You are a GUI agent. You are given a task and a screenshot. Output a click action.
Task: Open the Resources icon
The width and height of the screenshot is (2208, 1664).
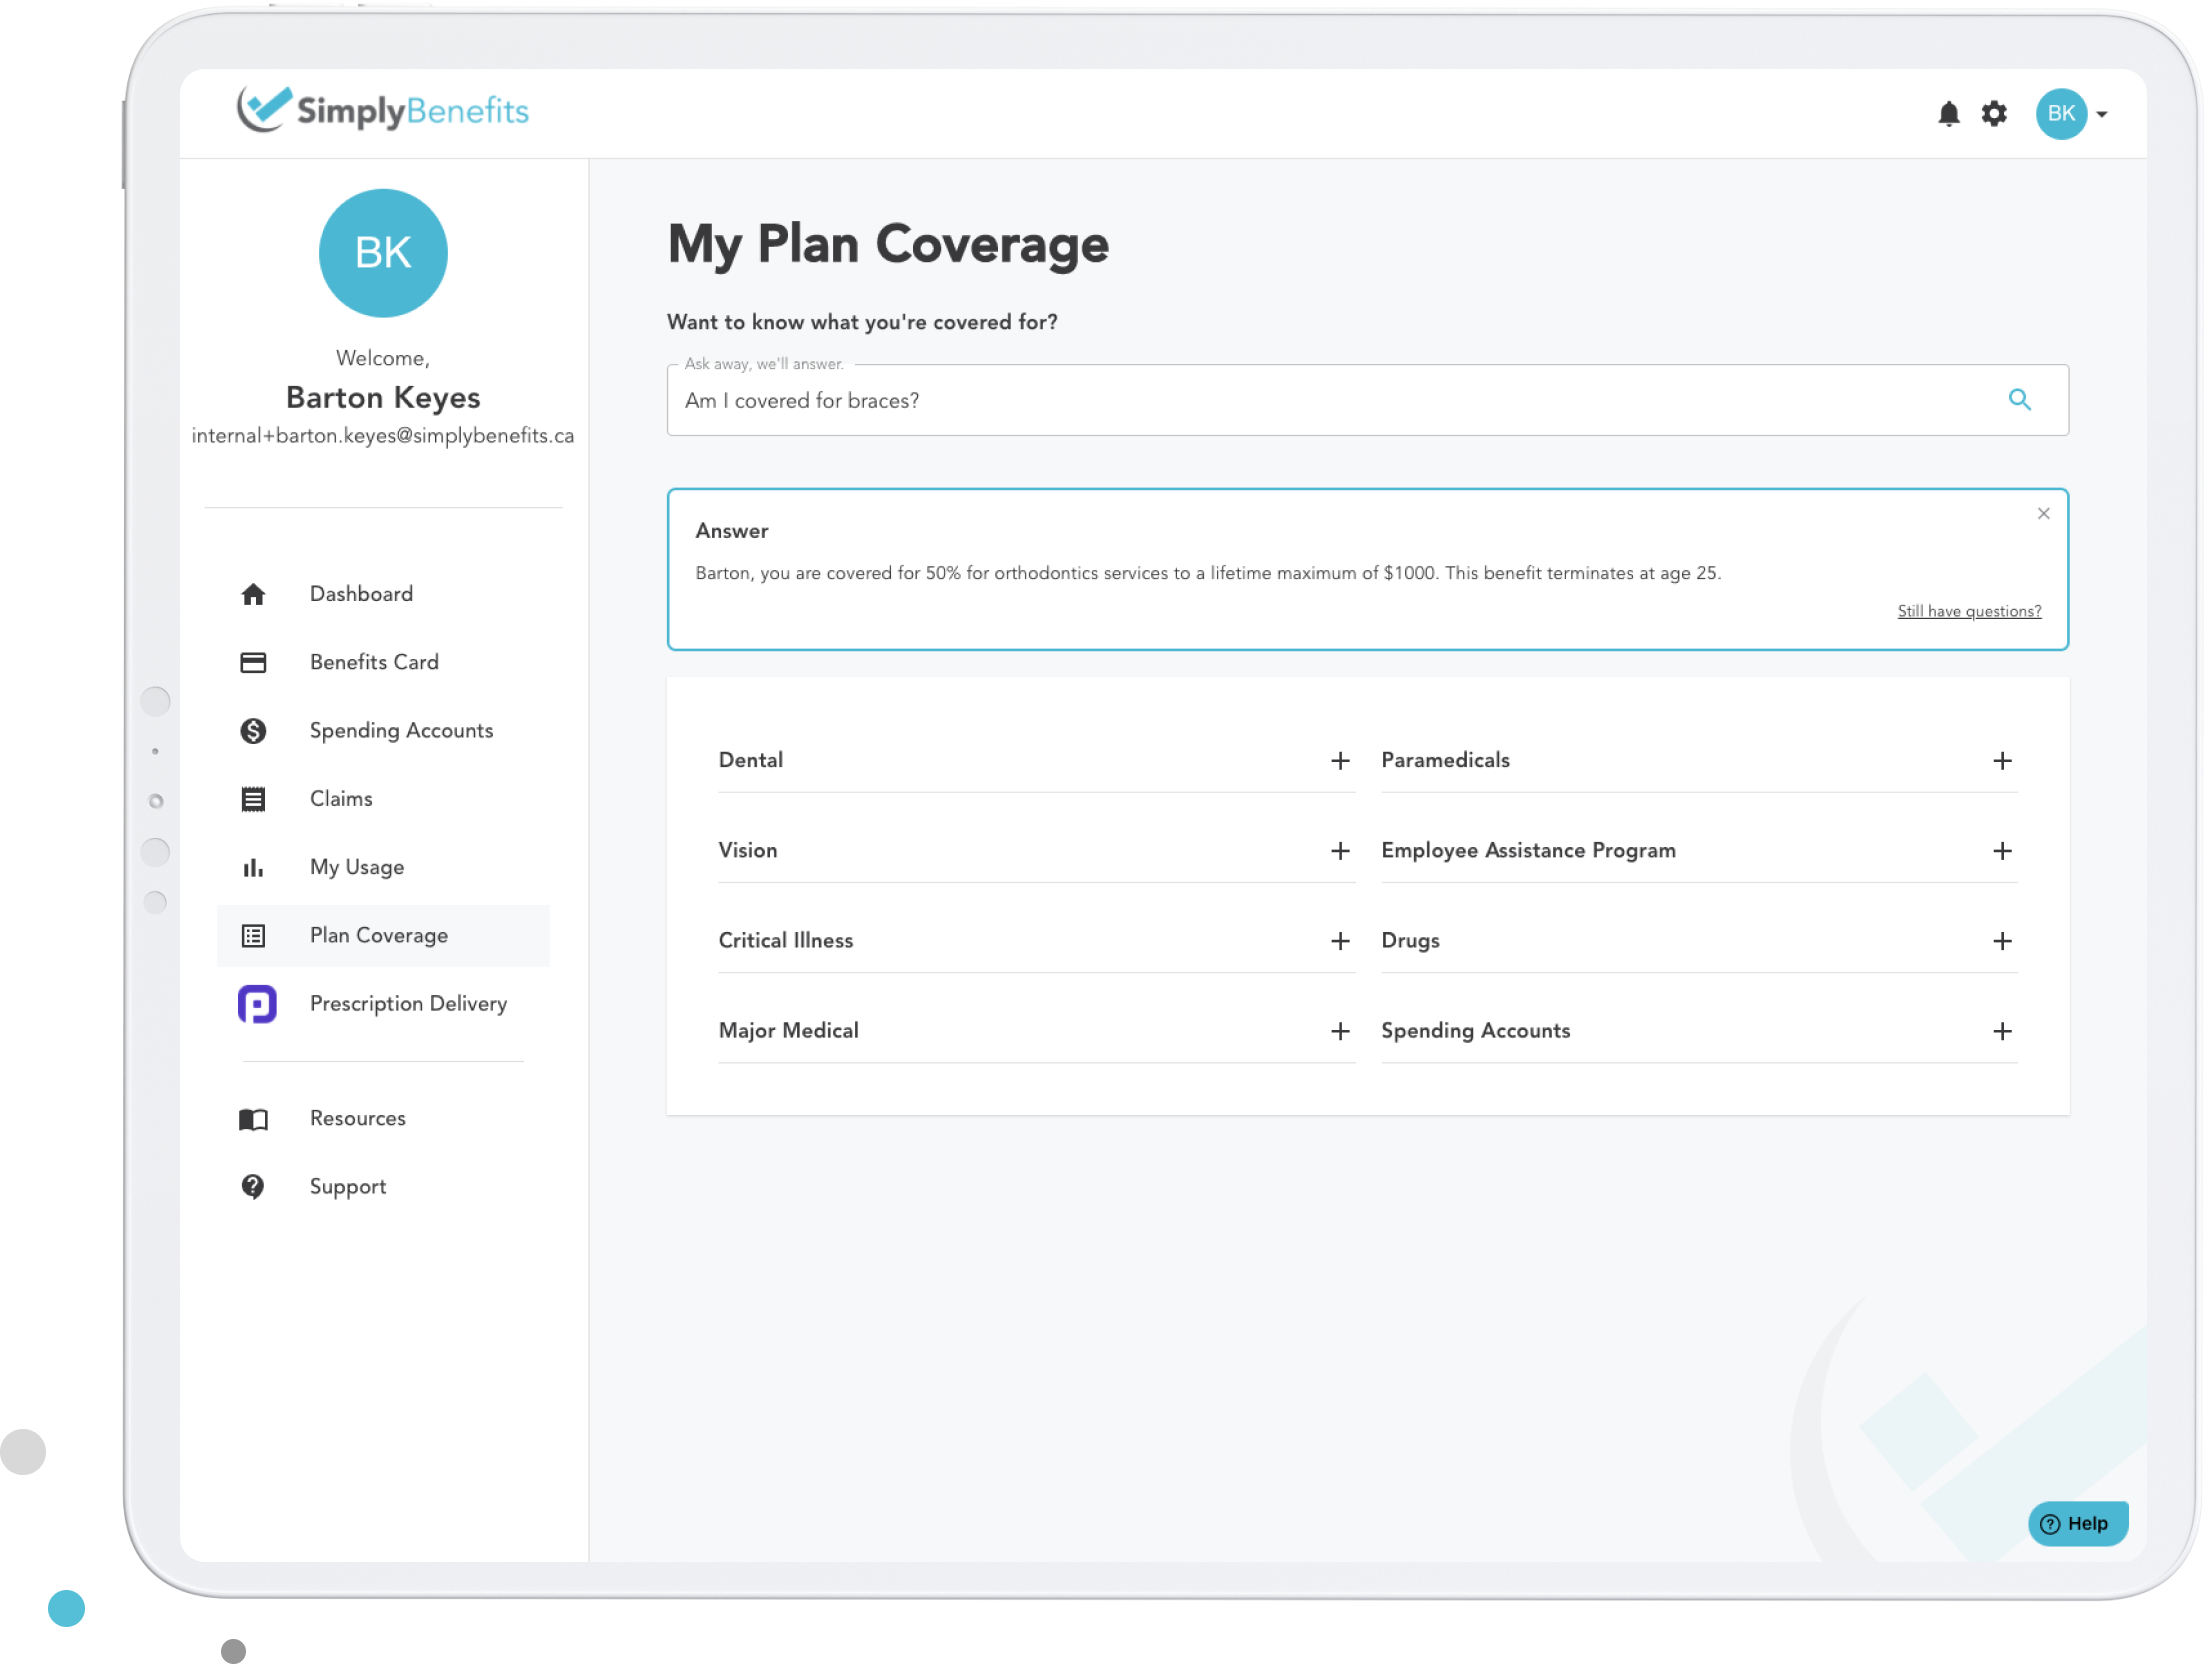(253, 1117)
